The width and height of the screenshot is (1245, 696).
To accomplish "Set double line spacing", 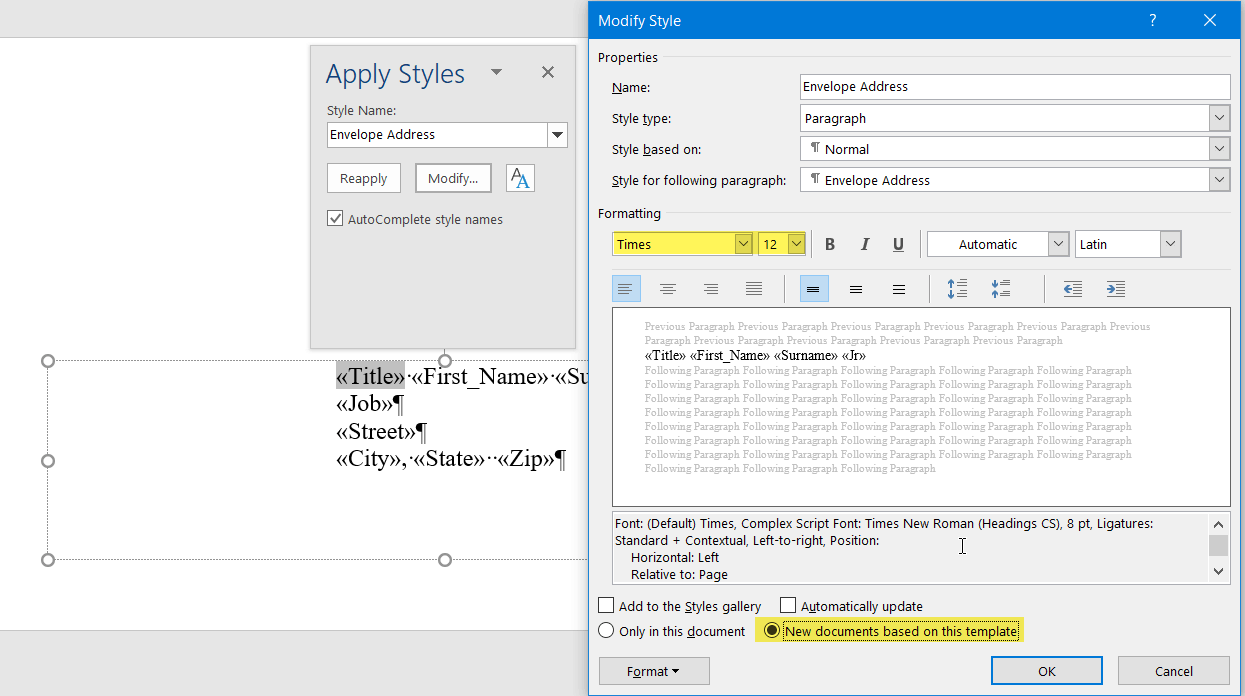I will tap(899, 289).
